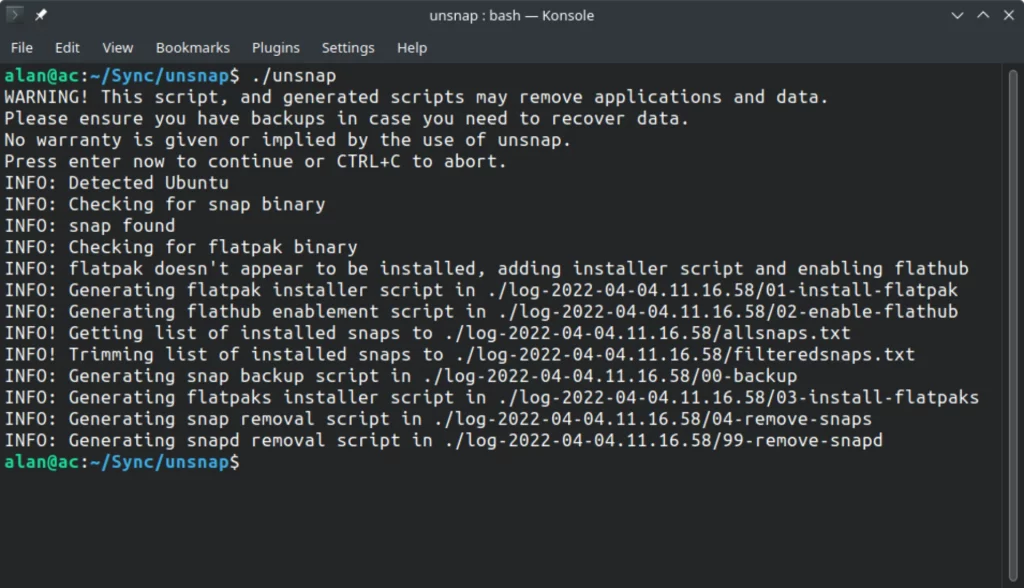
Task: Click the "unsnap : bash — Konsole" title bar
Action: point(511,15)
